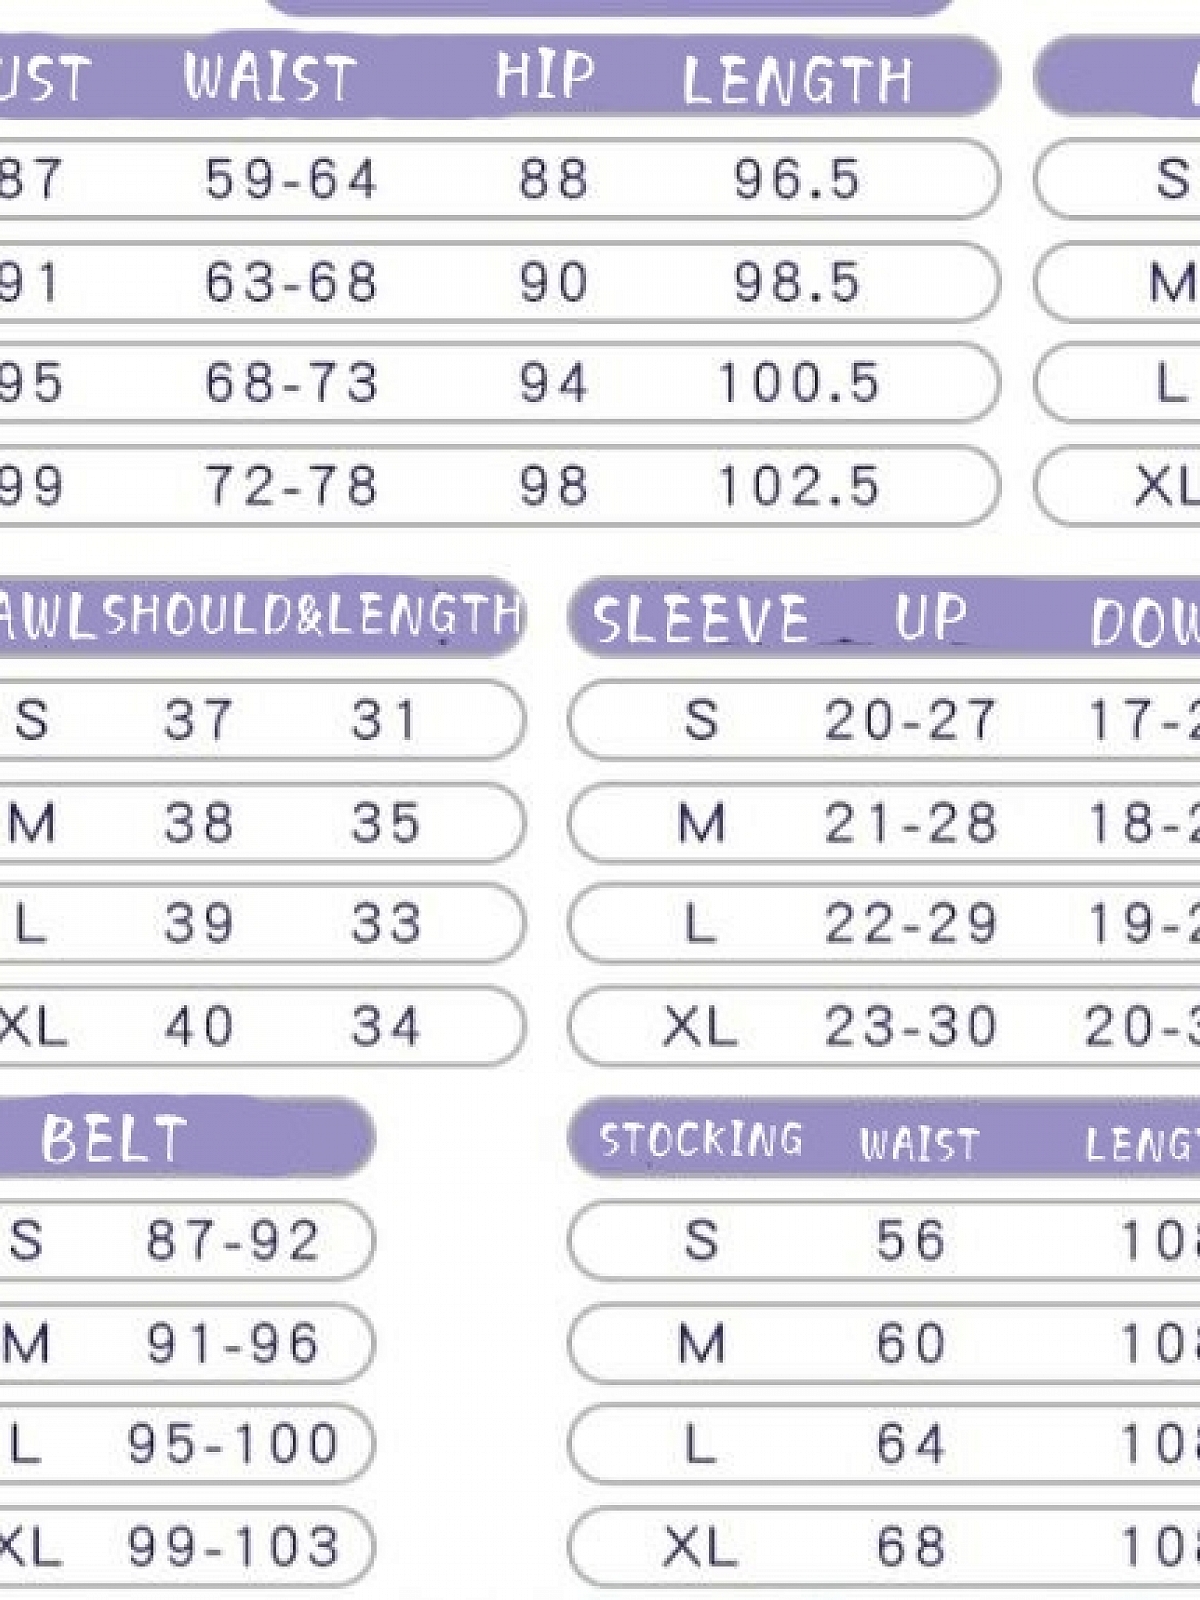Click the SLEEVE table header

pyautogui.click(x=700, y=619)
